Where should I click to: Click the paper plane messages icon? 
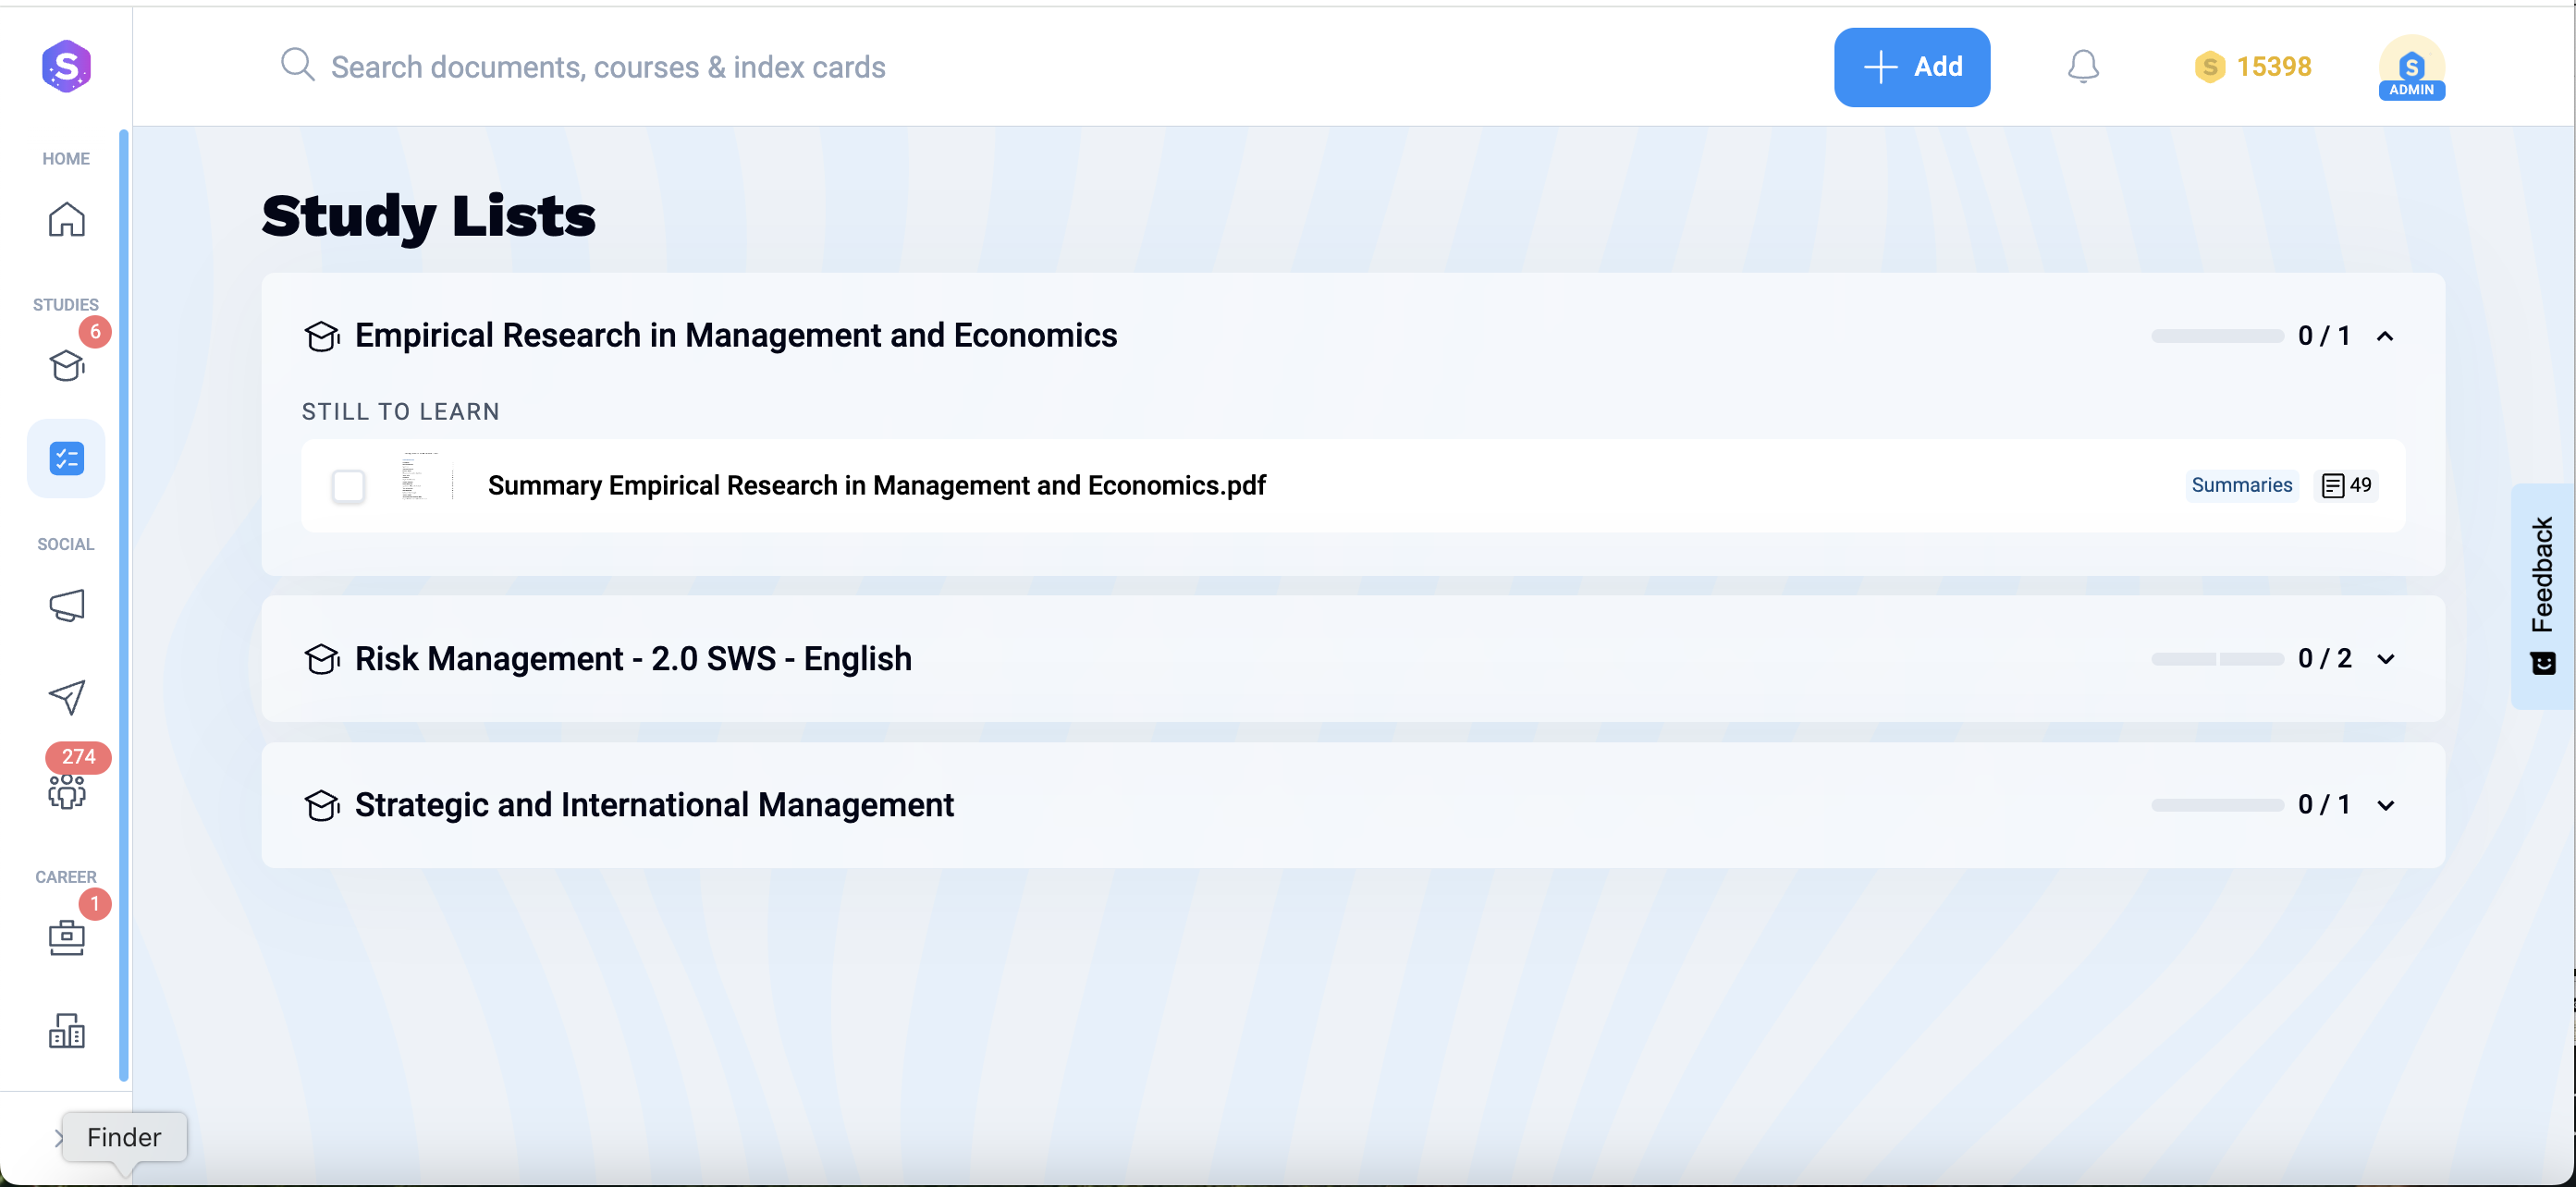click(66, 697)
